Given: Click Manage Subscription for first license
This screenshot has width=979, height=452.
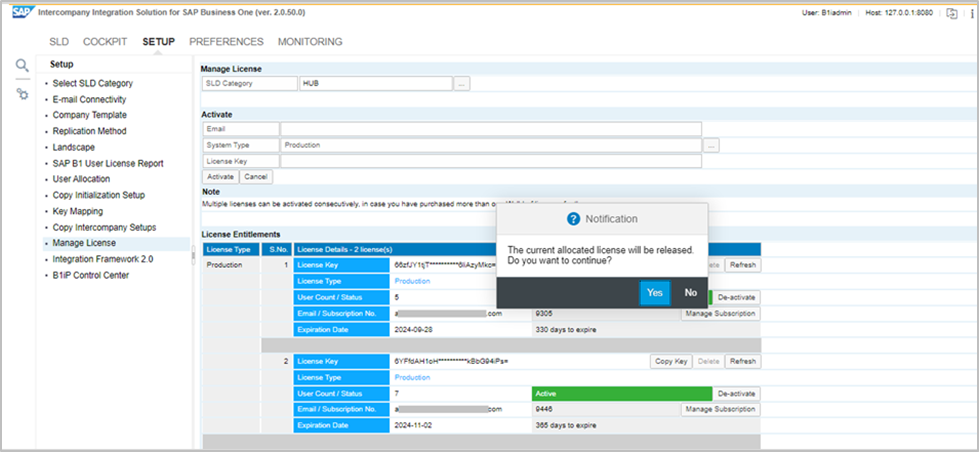Looking at the screenshot, I should [x=720, y=314].
